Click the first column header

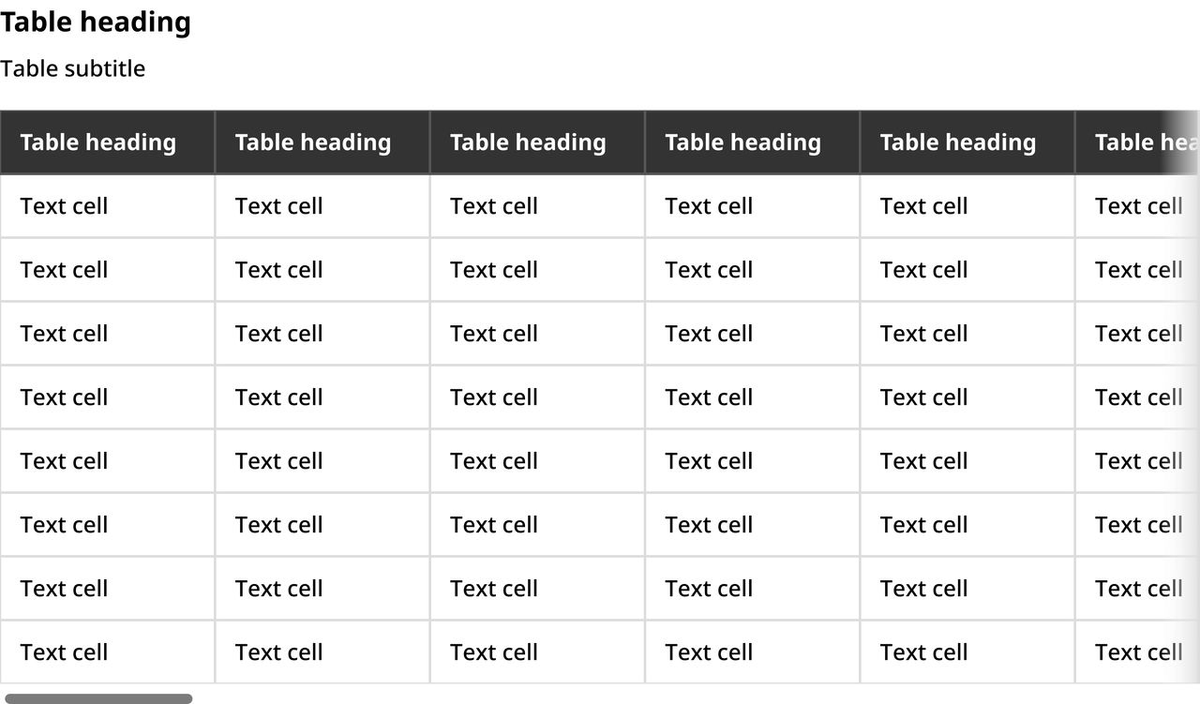click(x=97, y=142)
